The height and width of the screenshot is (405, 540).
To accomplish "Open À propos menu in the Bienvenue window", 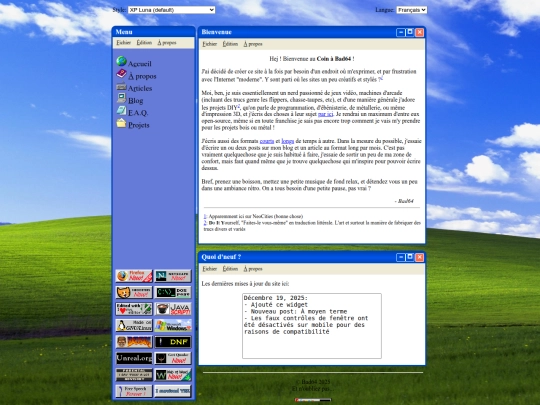I will click(253, 44).
